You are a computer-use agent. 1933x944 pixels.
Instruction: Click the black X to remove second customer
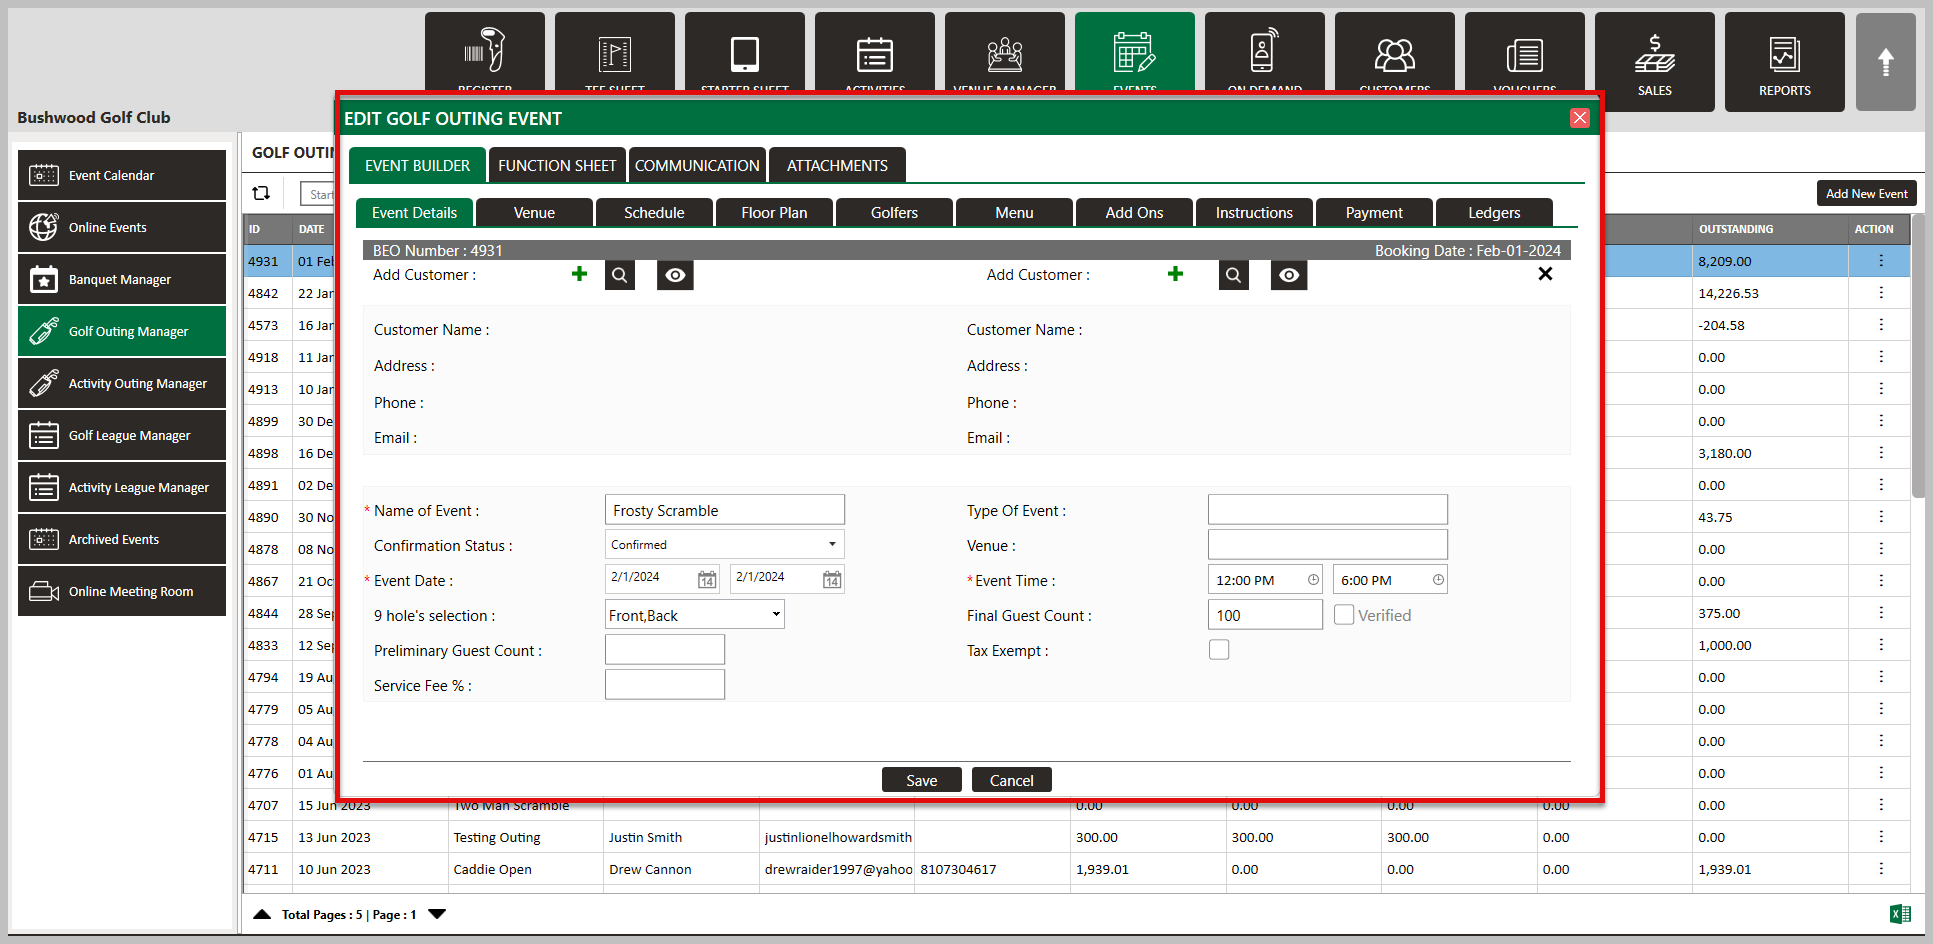1545,274
